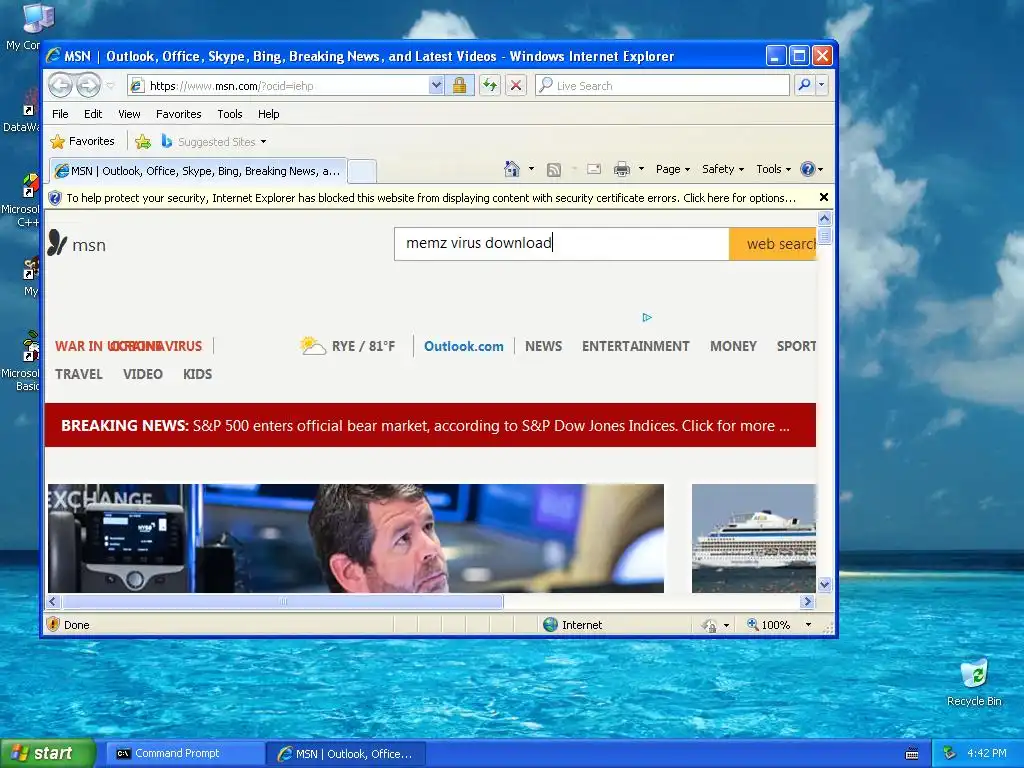Open the MONEY section link

tap(733, 346)
